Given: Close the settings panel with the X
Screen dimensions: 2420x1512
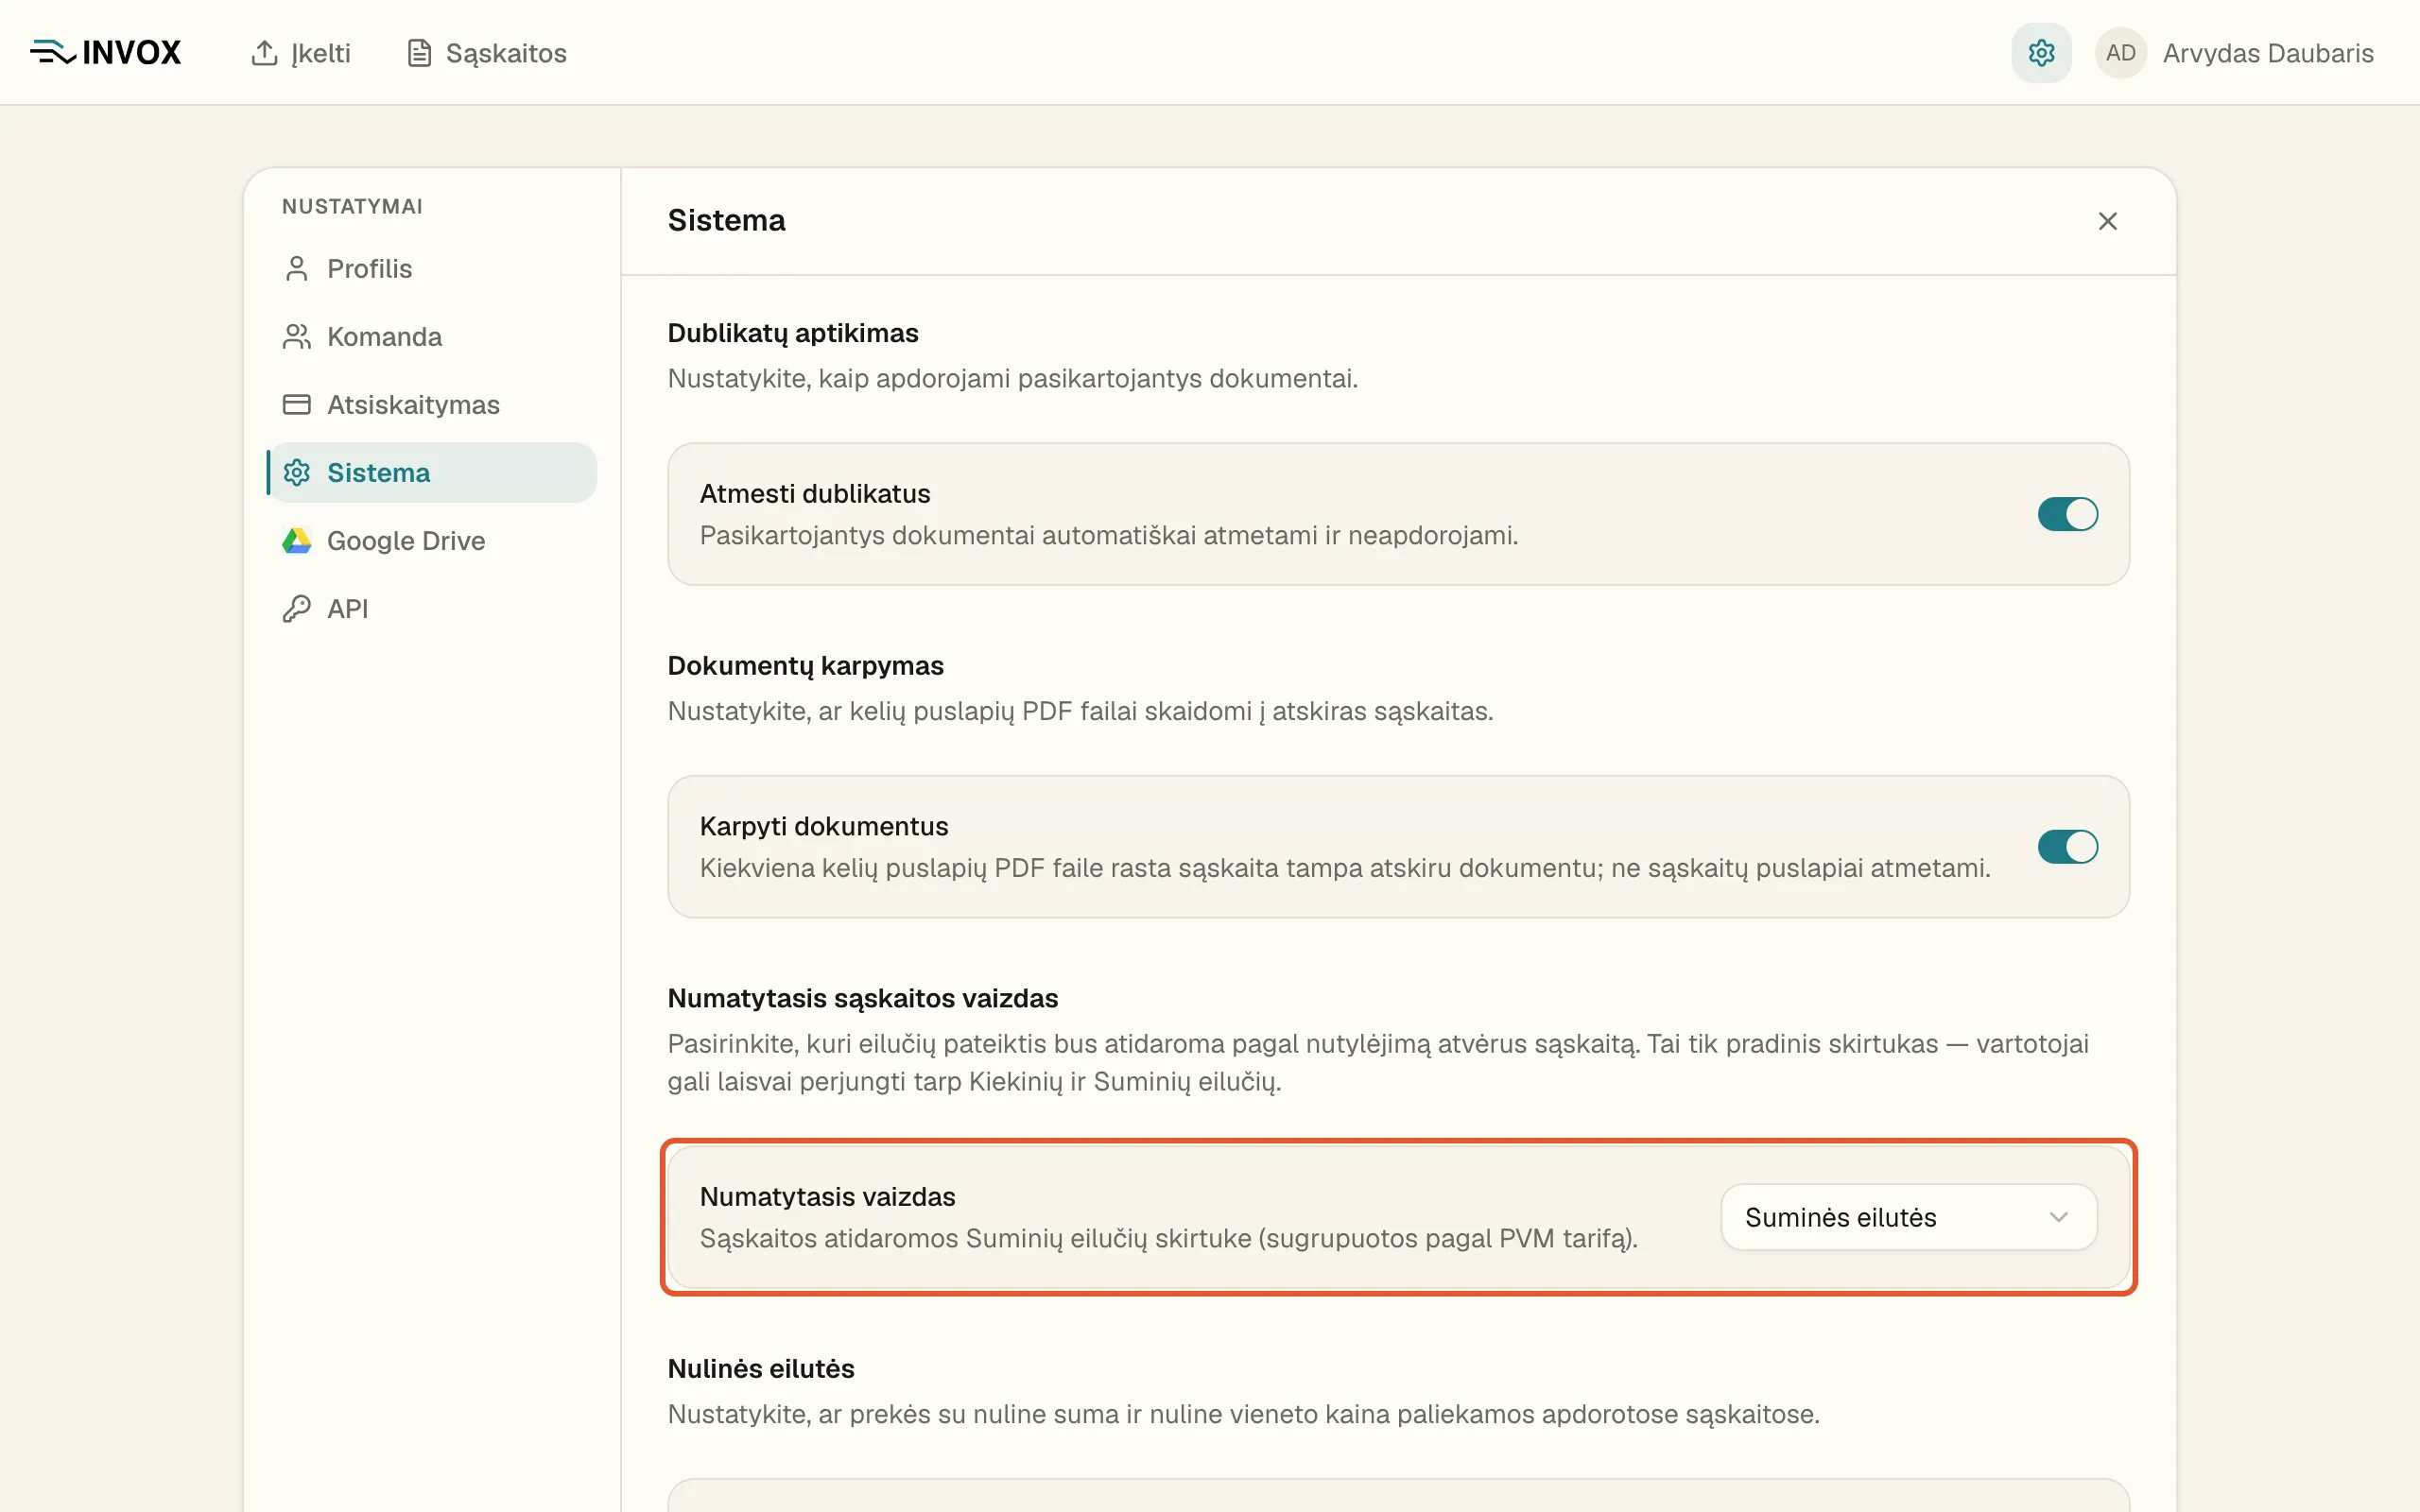Looking at the screenshot, I should (x=2107, y=221).
